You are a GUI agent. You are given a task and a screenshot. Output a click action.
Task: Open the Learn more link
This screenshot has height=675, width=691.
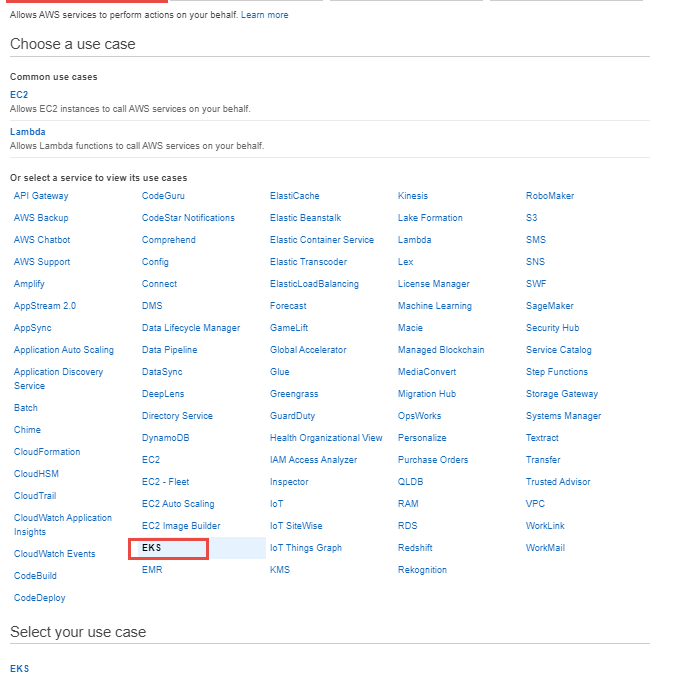(x=264, y=15)
